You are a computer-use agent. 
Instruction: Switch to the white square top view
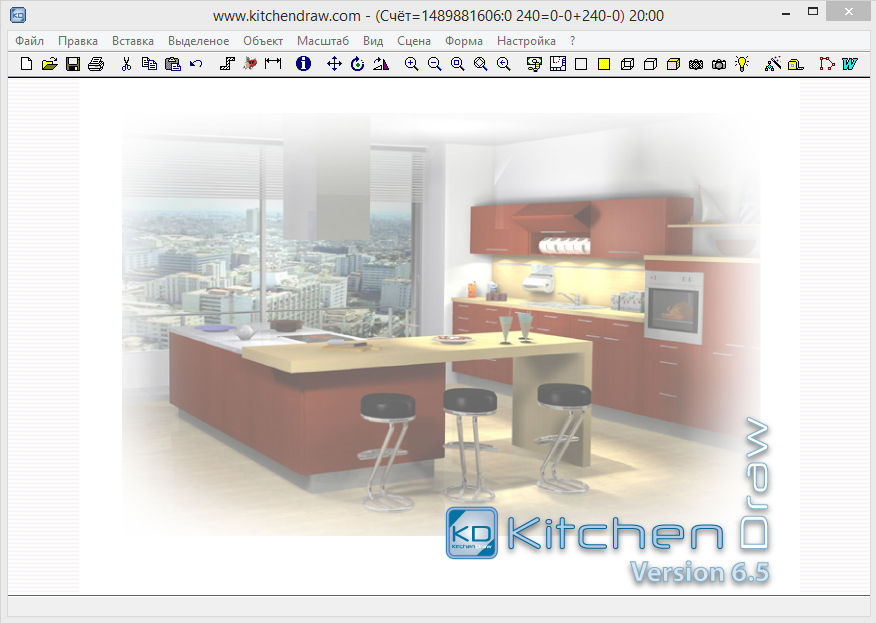point(581,64)
